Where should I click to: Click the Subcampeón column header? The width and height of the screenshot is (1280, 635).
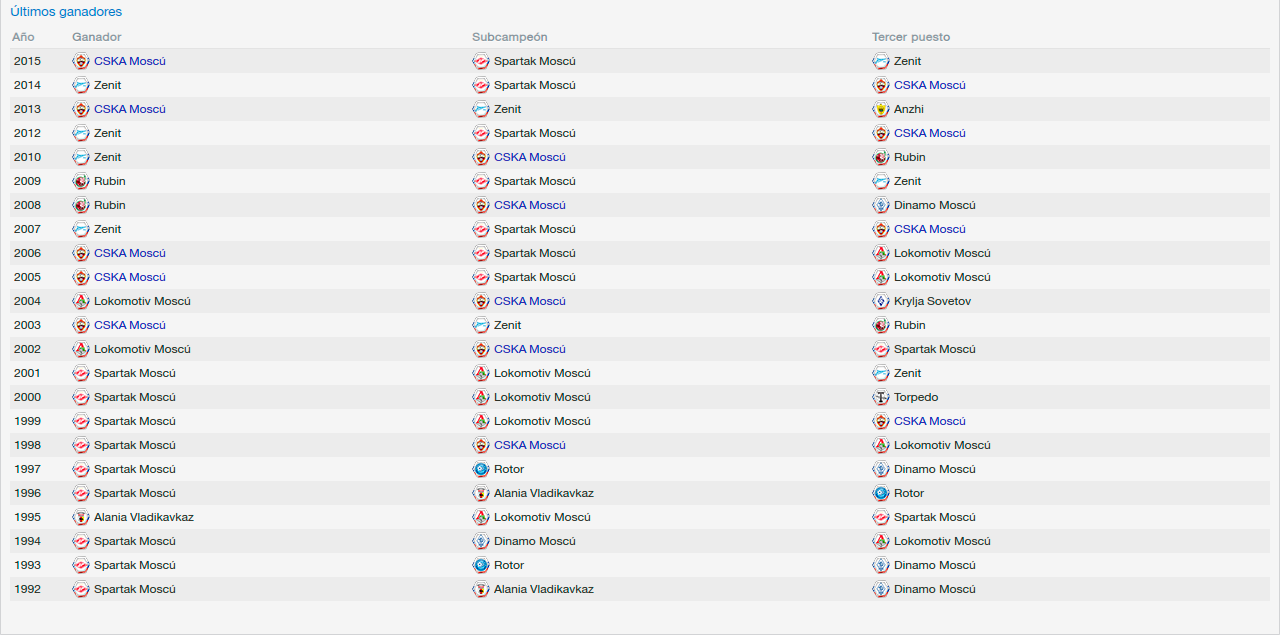510,37
